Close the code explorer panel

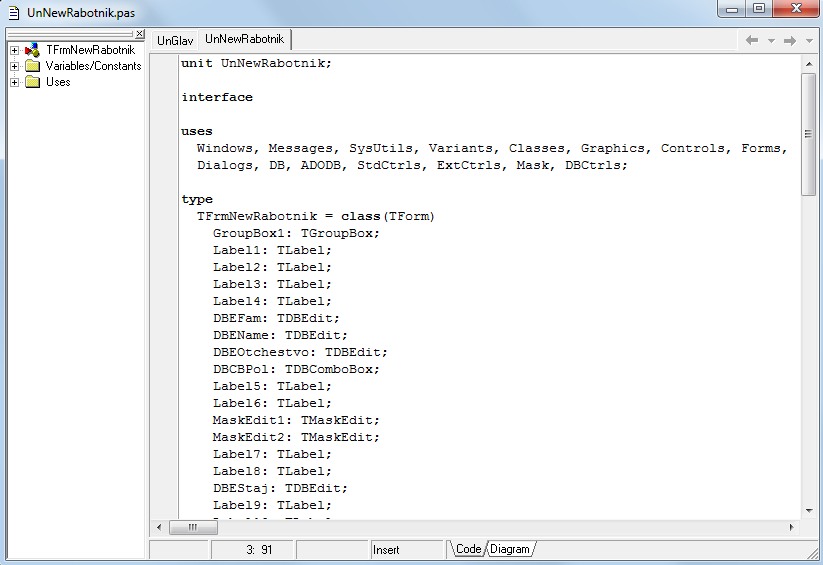[x=140, y=34]
